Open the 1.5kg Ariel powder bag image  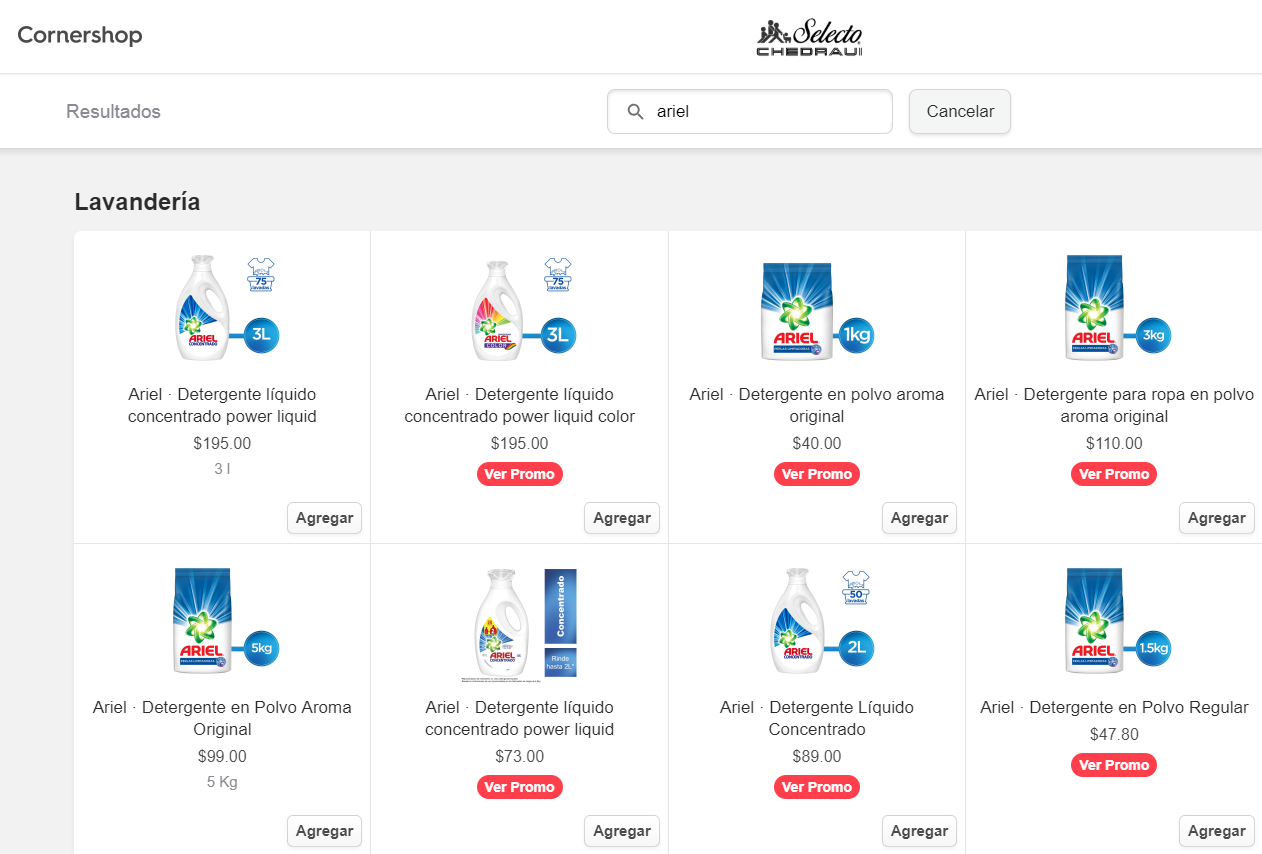tap(1114, 621)
